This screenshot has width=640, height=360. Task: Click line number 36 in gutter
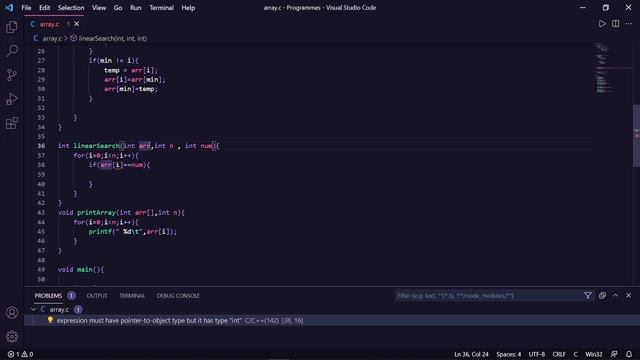tap(41, 146)
